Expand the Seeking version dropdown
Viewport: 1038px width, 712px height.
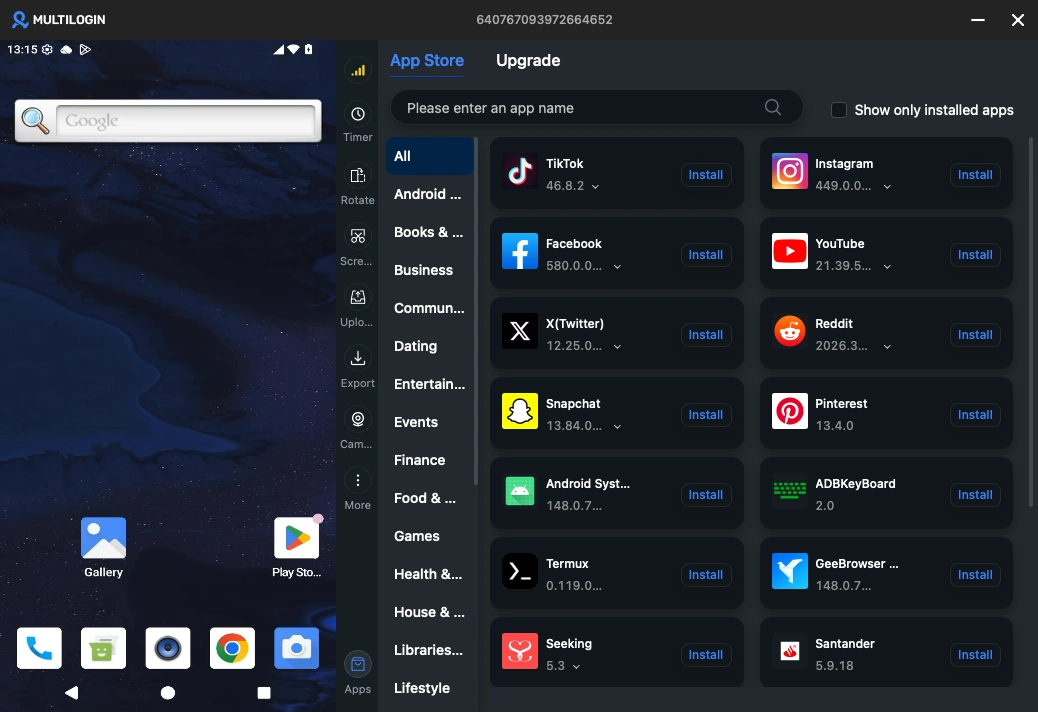click(x=576, y=667)
